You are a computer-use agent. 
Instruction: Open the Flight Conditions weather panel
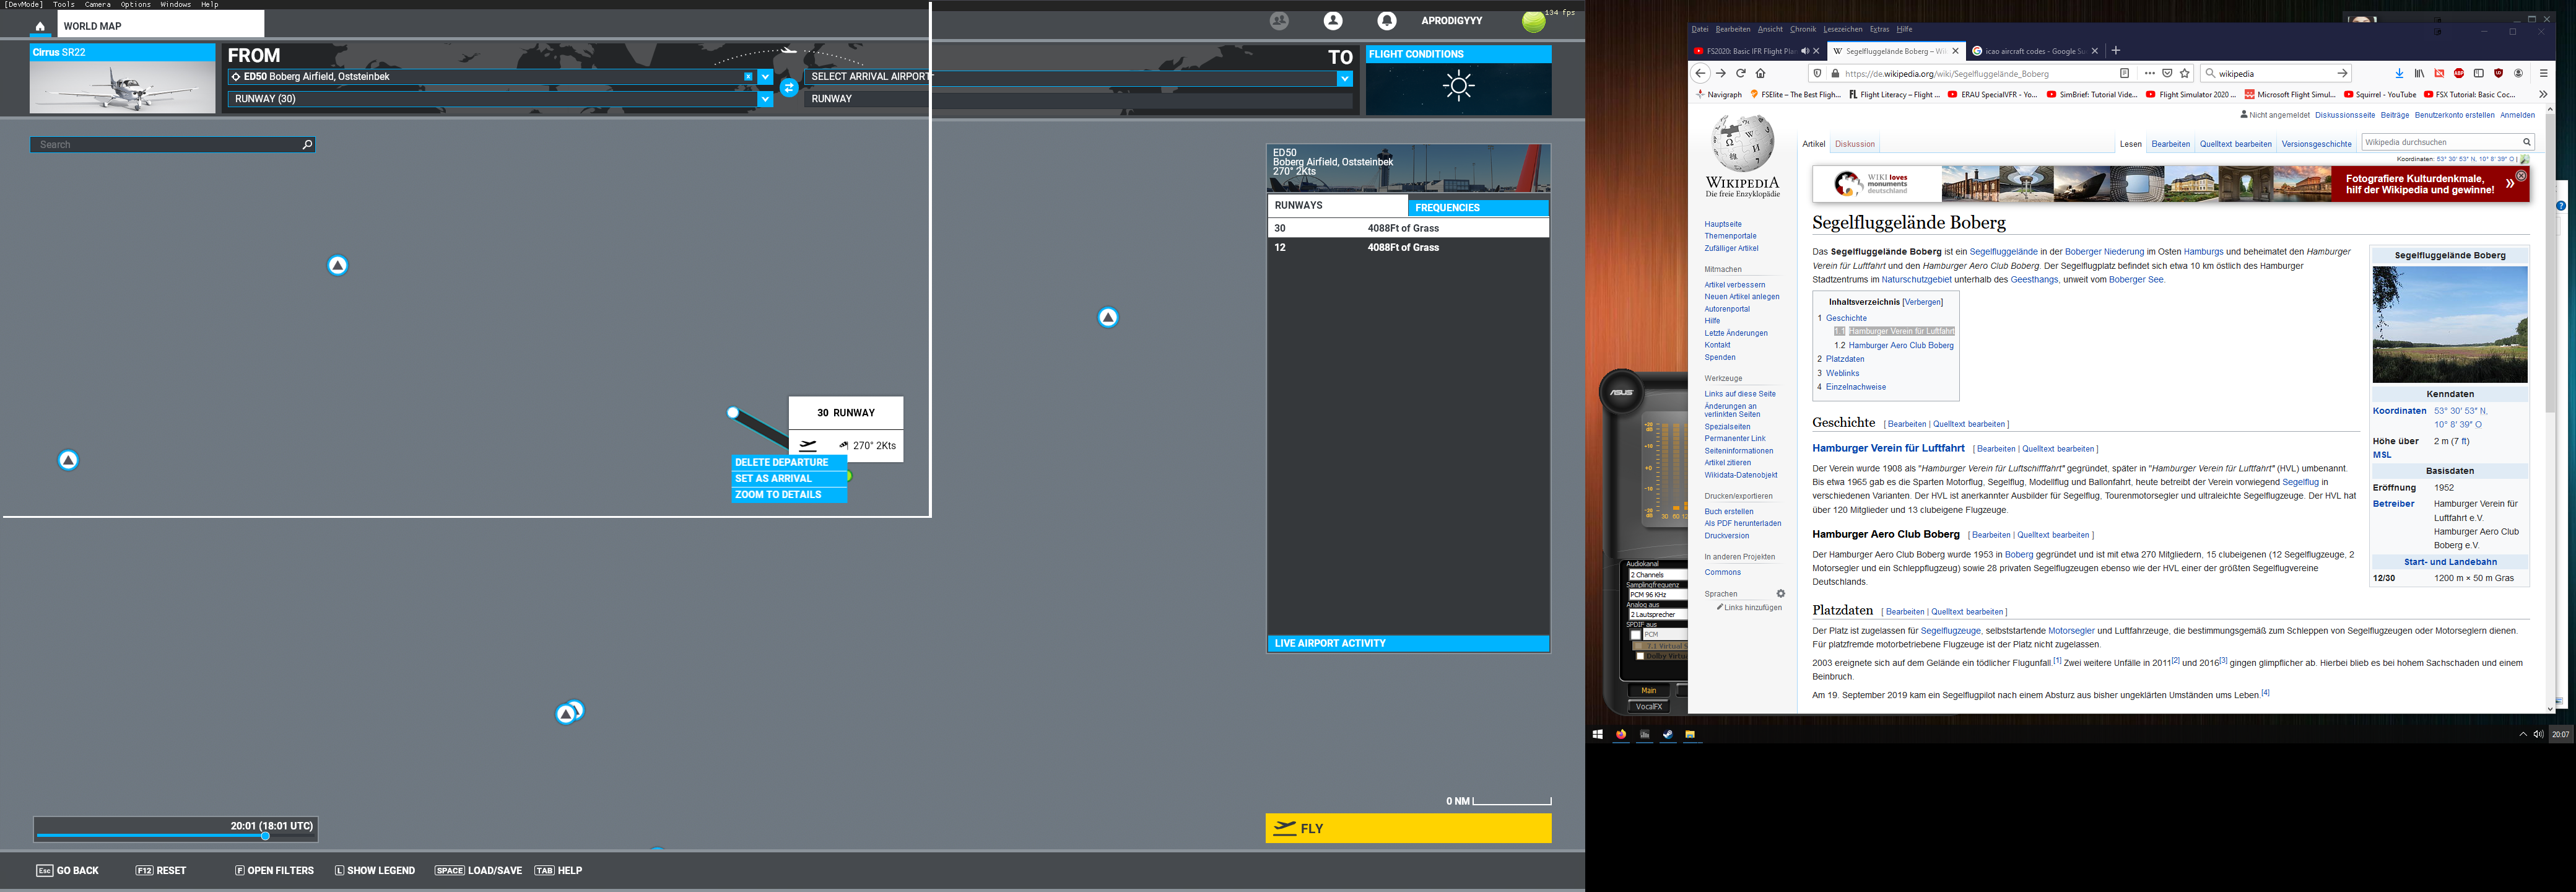click(1459, 80)
